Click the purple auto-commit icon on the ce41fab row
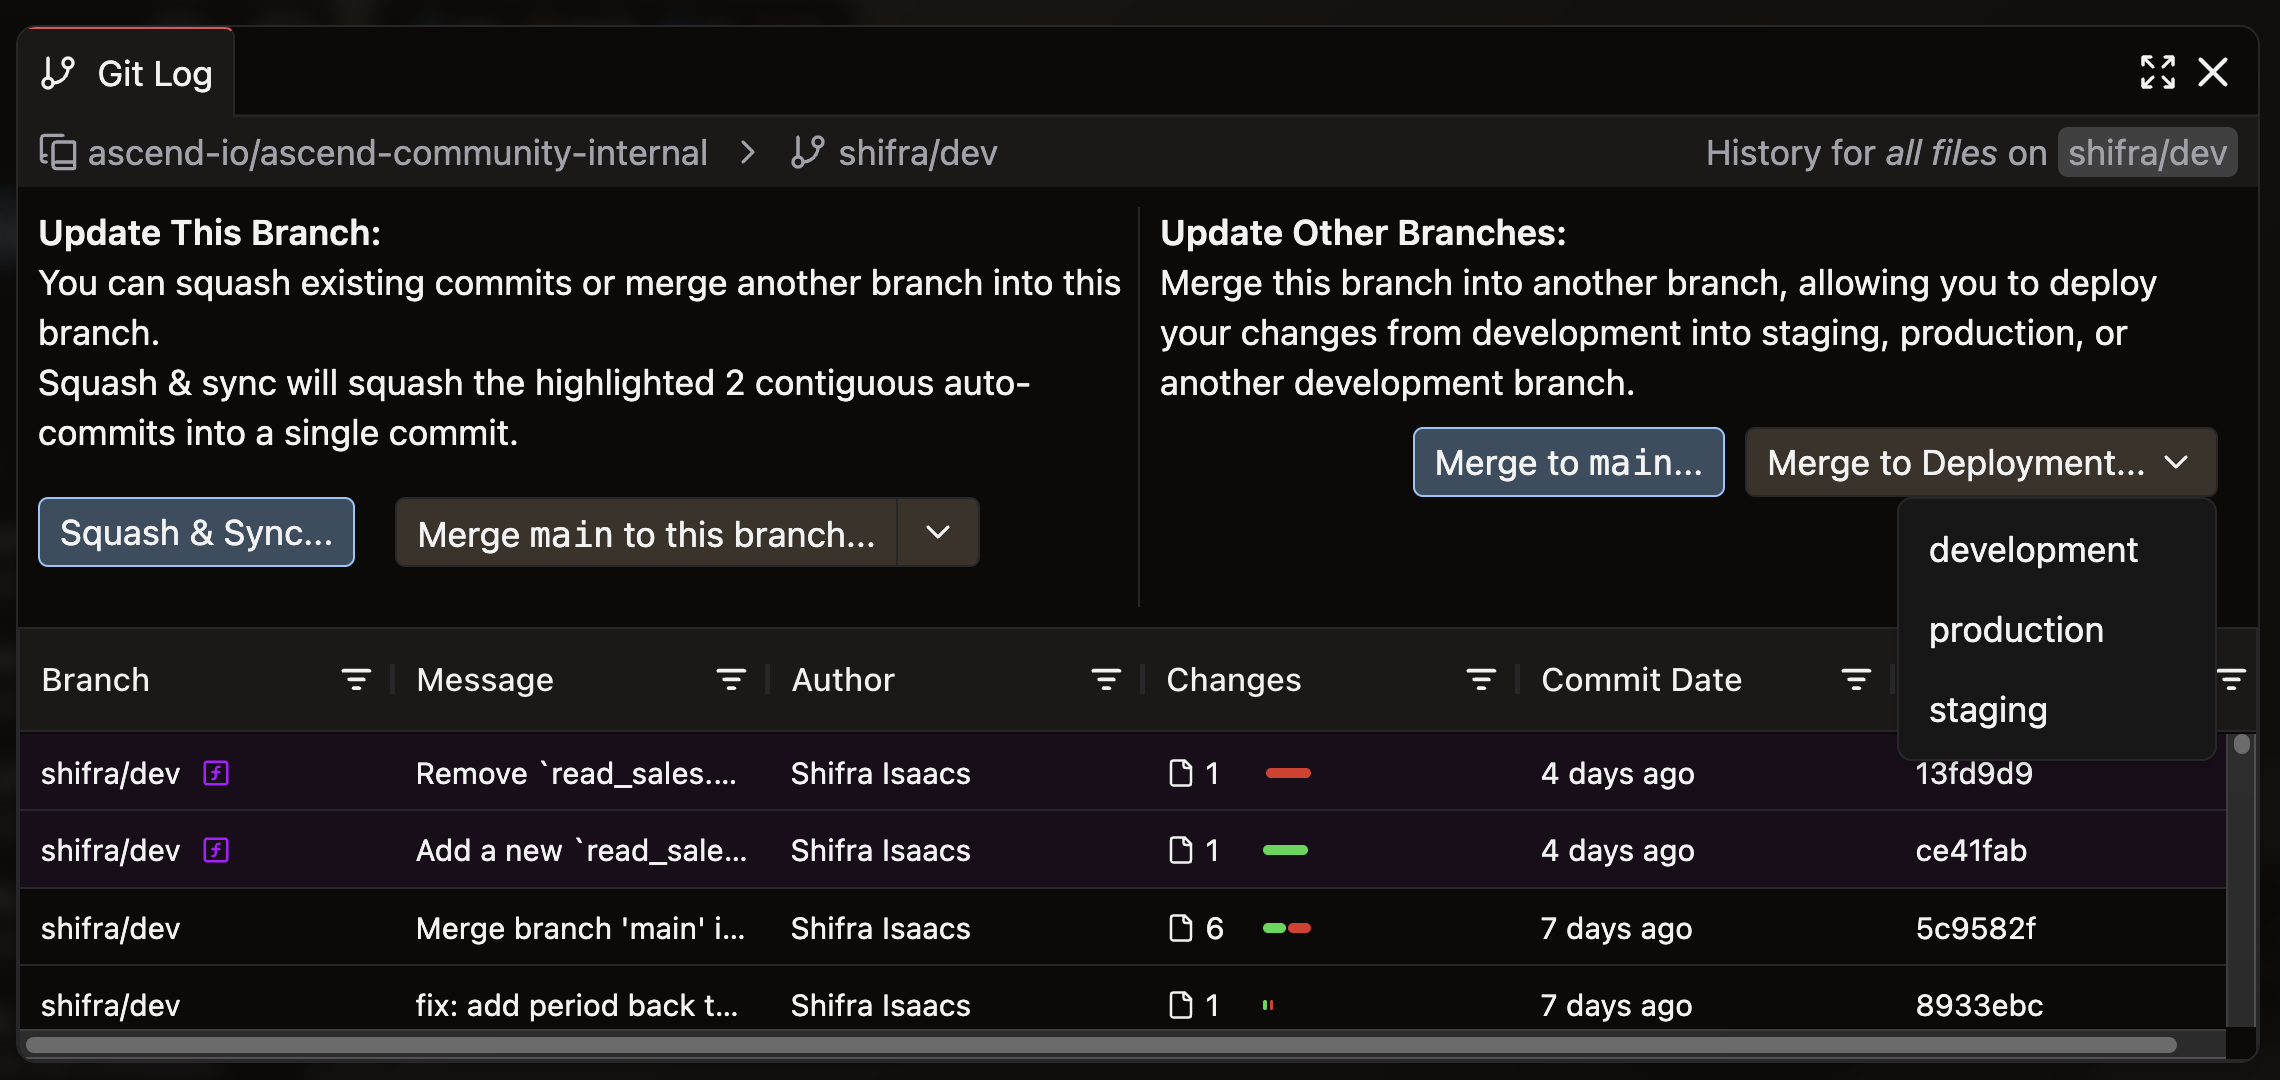Image resolution: width=2280 pixels, height=1080 pixels. 216,850
